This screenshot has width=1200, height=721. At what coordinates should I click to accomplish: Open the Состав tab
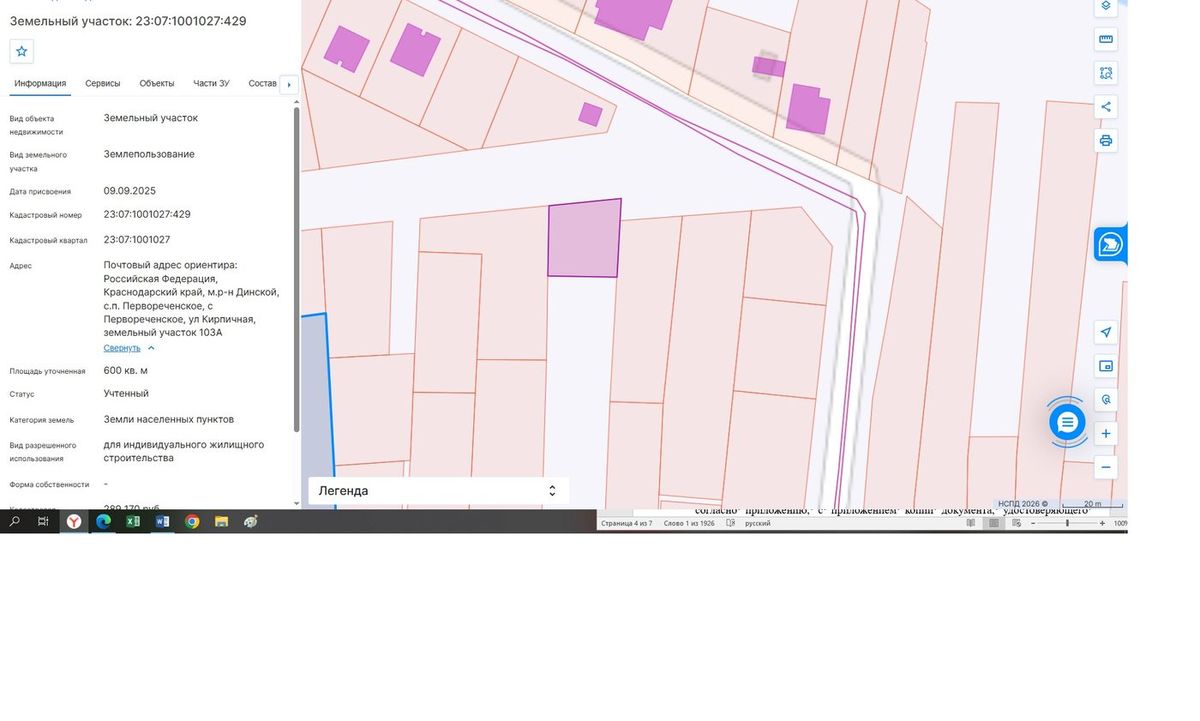pyautogui.click(x=262, y=83)
